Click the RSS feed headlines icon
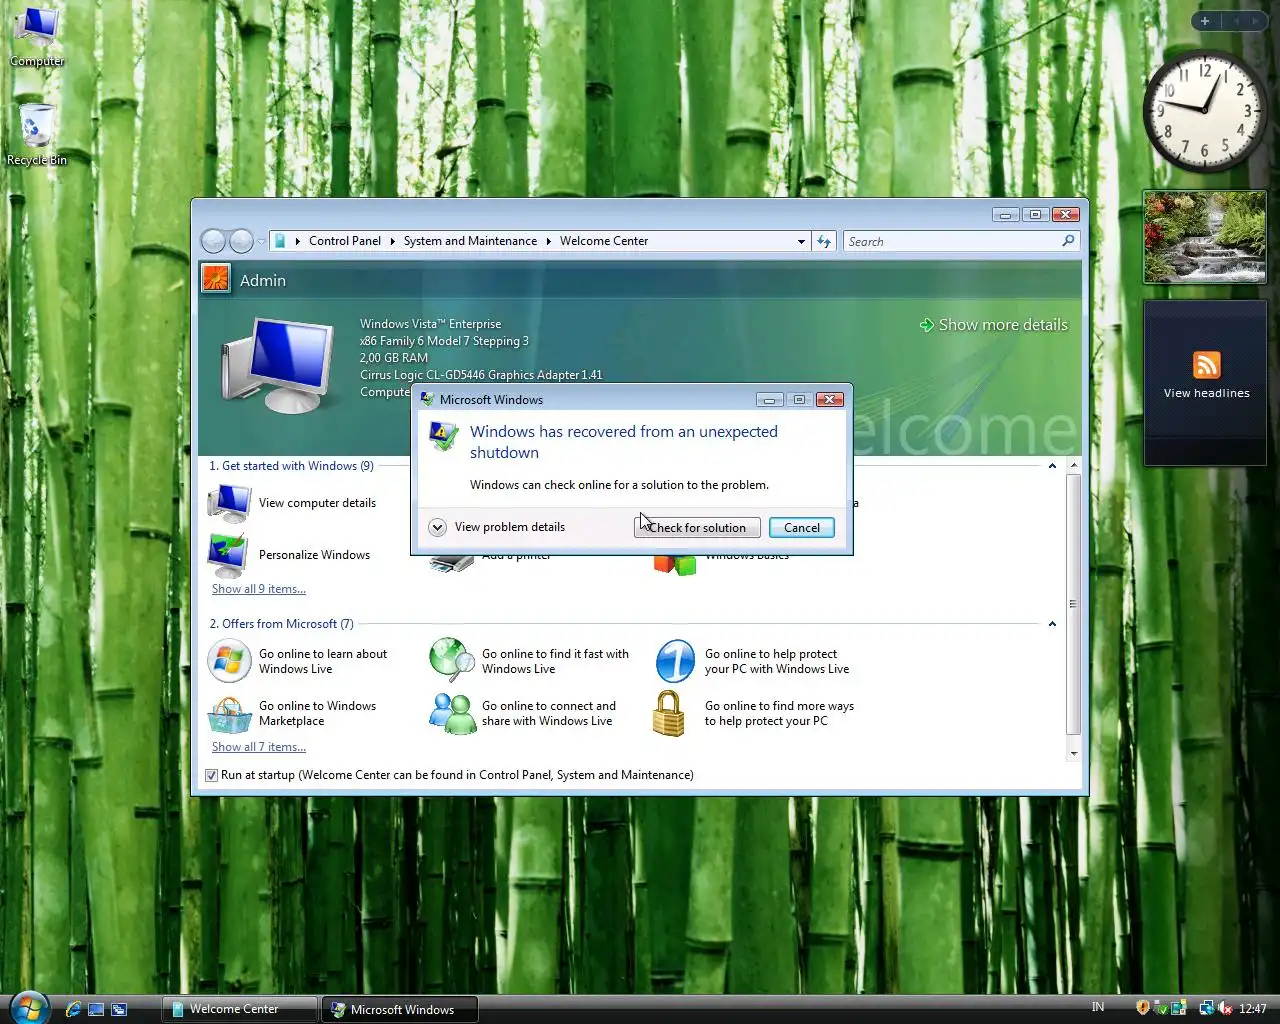The image size is (1280, 1024). (x=1207, y=365)
